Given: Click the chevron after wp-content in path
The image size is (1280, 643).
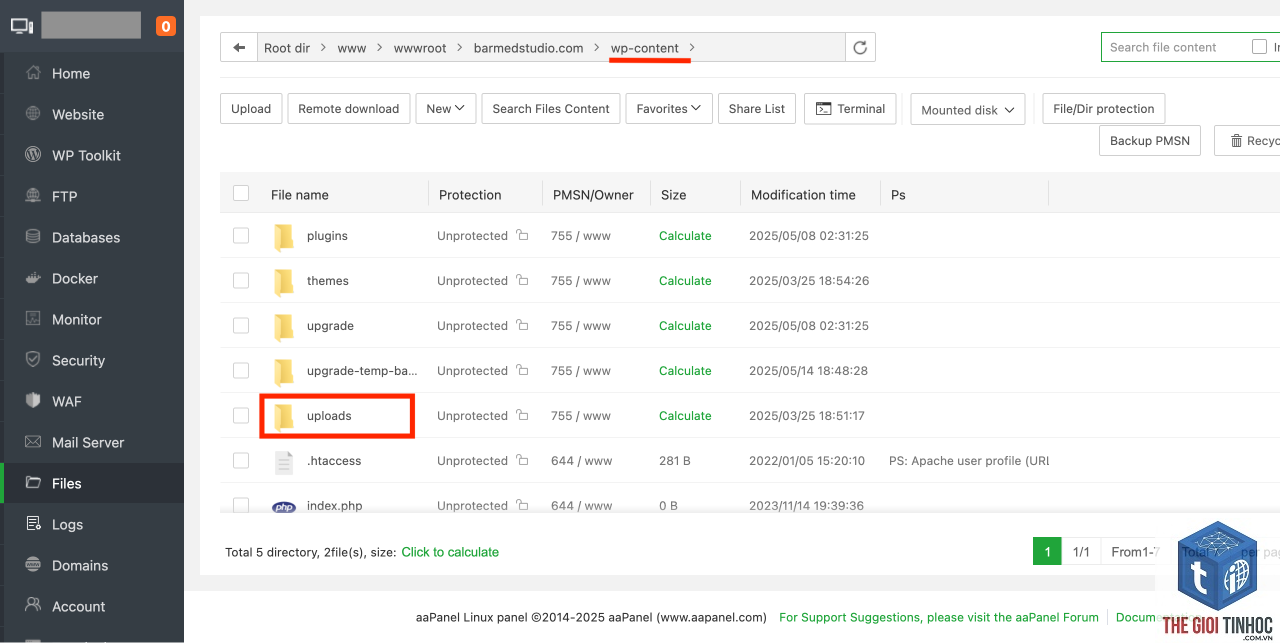Looking at the screenshot, I should pos(692,48).
